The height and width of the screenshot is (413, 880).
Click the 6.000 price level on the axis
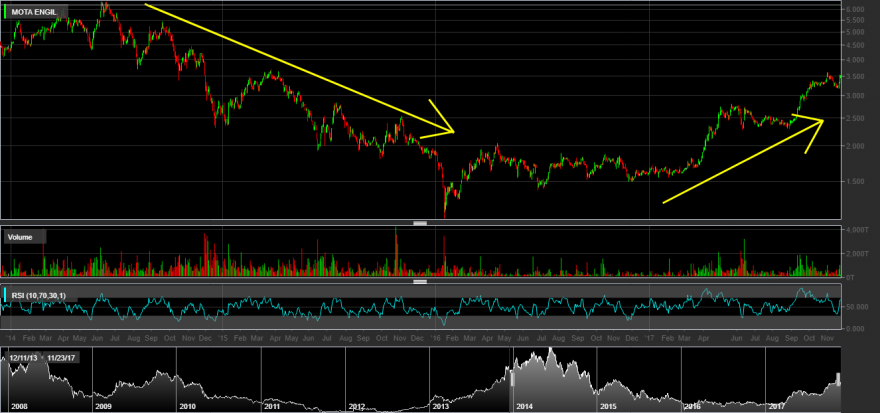(x=855, y=10)
